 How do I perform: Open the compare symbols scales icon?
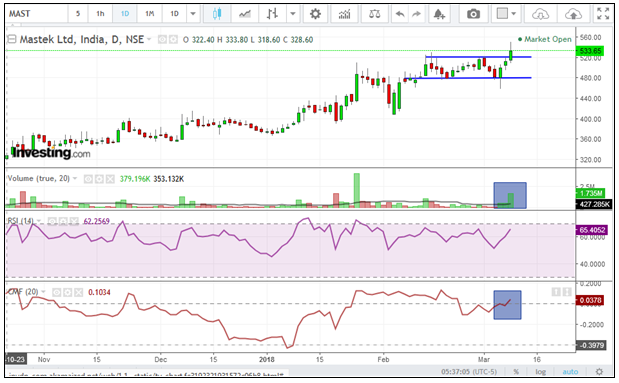(375, 14)
